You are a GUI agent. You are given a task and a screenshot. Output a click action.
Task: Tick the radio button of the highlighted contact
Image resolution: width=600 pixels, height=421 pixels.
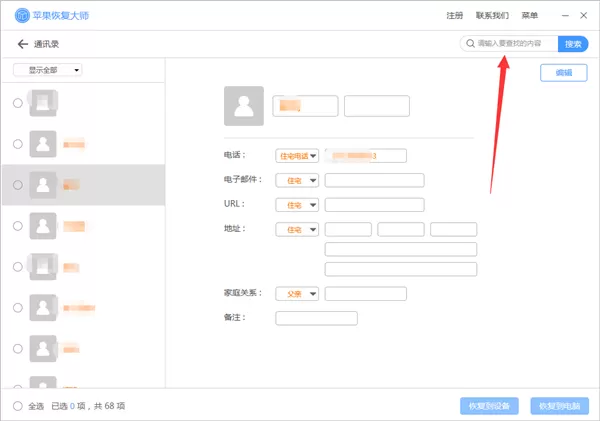(x=18, y=185)
